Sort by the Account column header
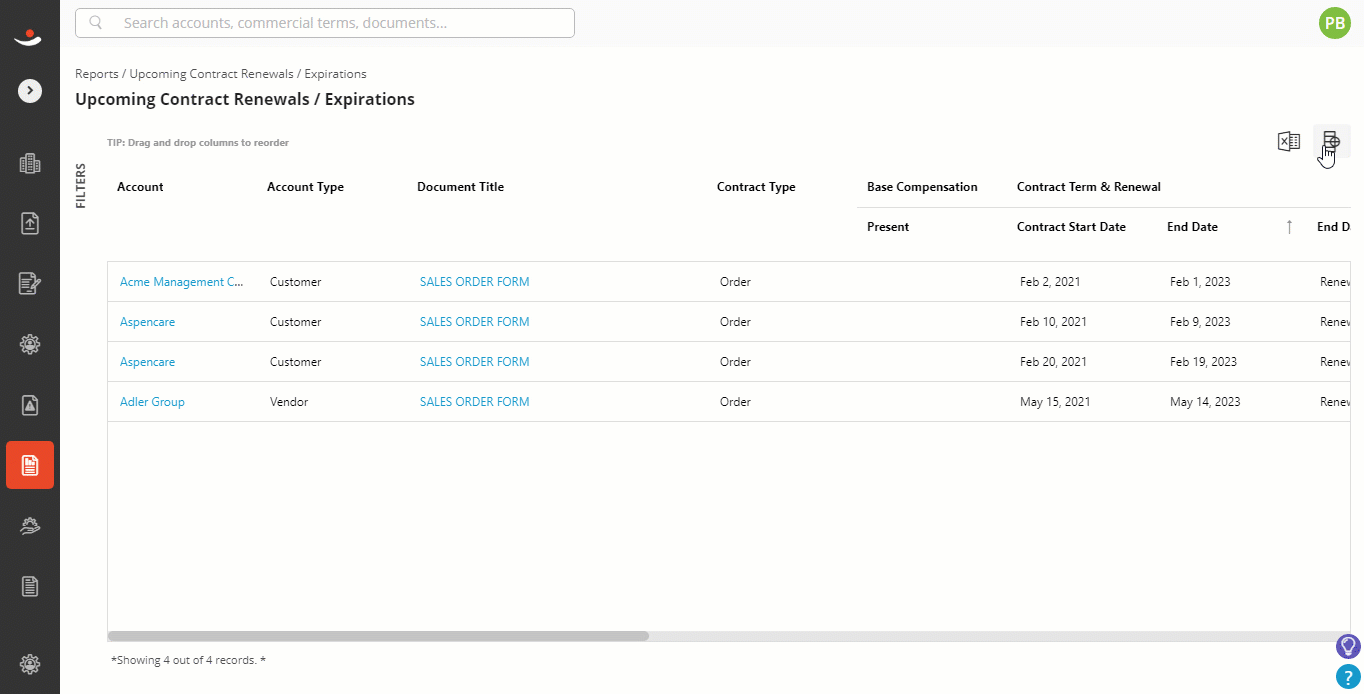Image resolution: width=1364 pixels, height=694 pixels. click(x=140, y=187)
